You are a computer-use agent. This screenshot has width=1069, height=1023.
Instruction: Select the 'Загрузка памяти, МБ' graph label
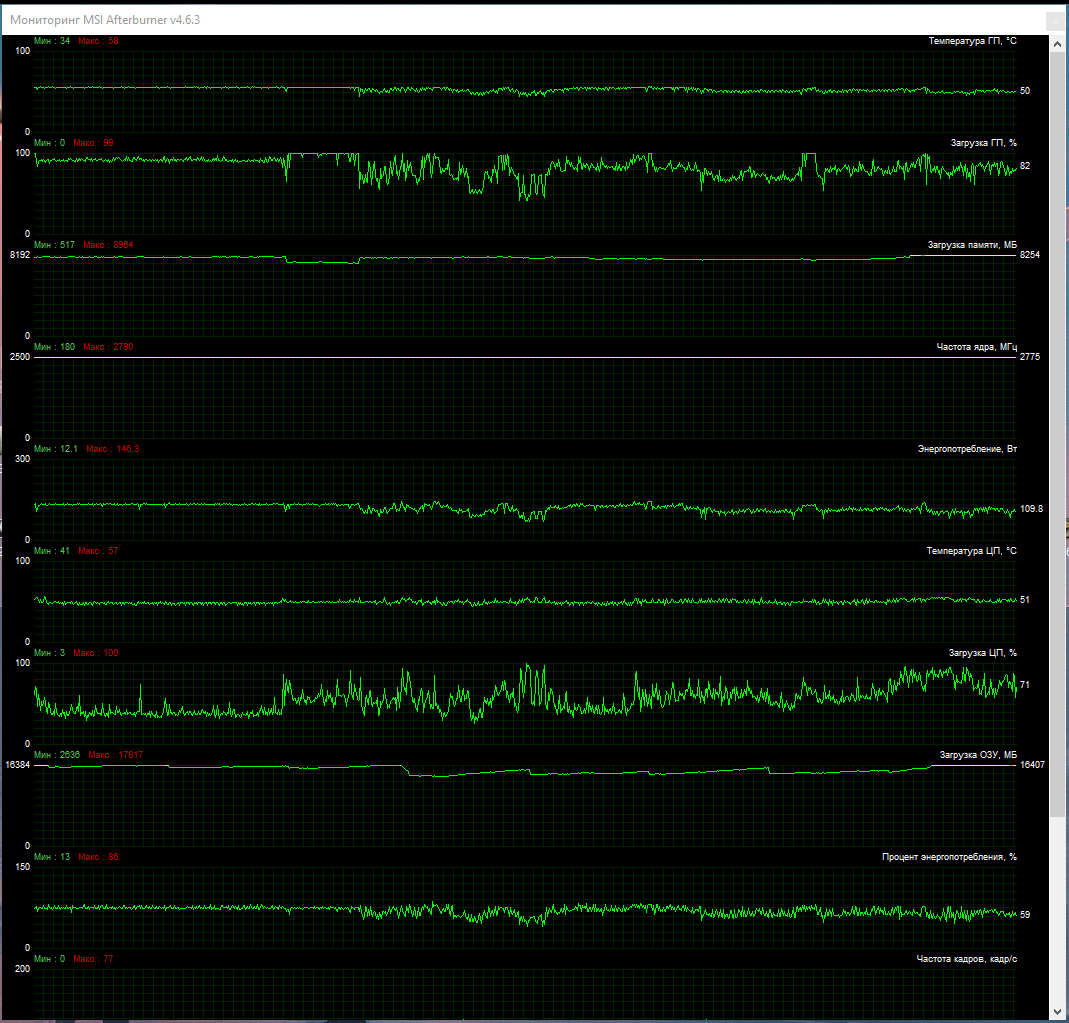(x=972, y=245)
